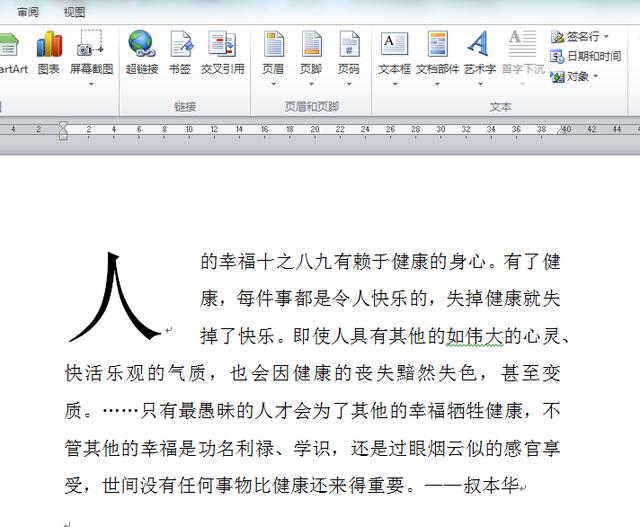The width and height of the screenshot is (640, 527).
Task: Insert date and time (日期和时间)
Action: click(x=586, y=56)
